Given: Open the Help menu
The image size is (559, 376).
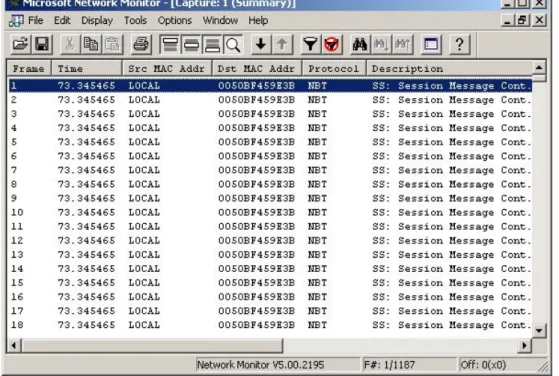Looking at the screenshot, I should 258,21.
